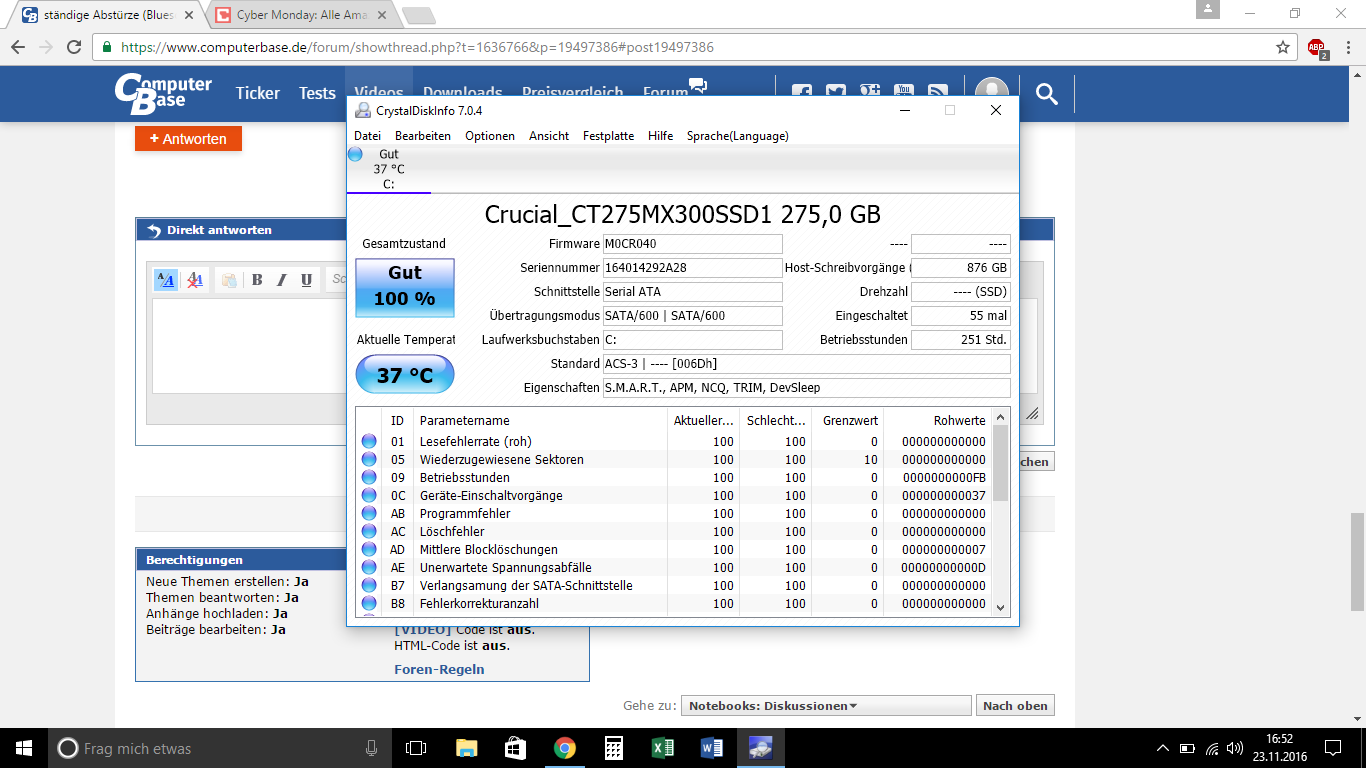Open the Optionen menu
This screenshot has height=768, width=1366.
[x=490, y=136]
